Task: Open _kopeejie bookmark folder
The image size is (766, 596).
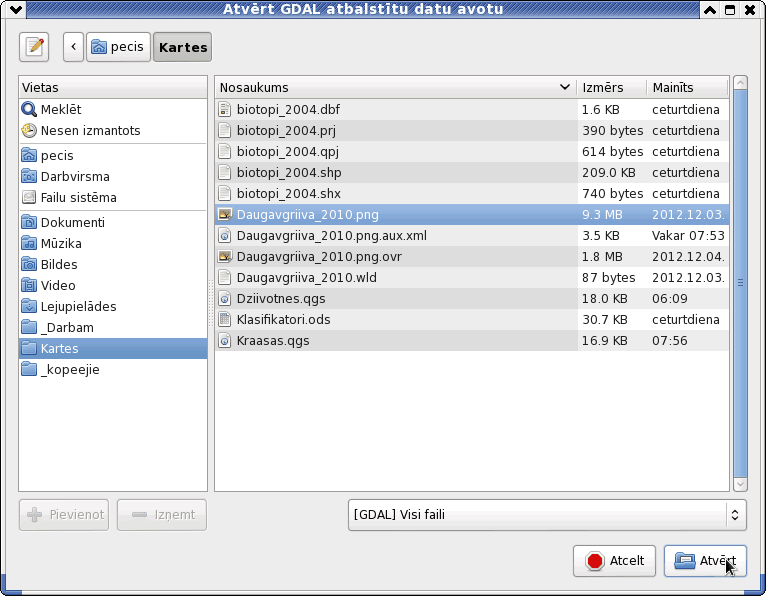Action: tap(113, 369)
